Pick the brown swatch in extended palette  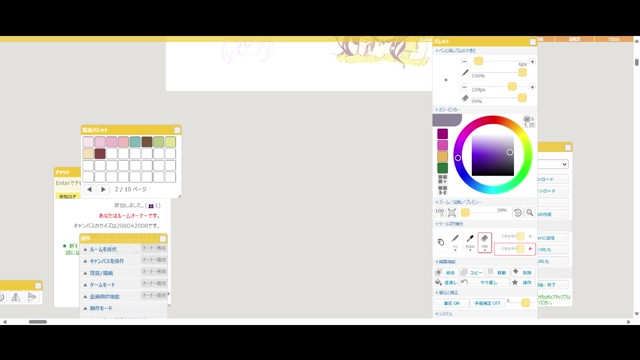click(x=147, y=142)
